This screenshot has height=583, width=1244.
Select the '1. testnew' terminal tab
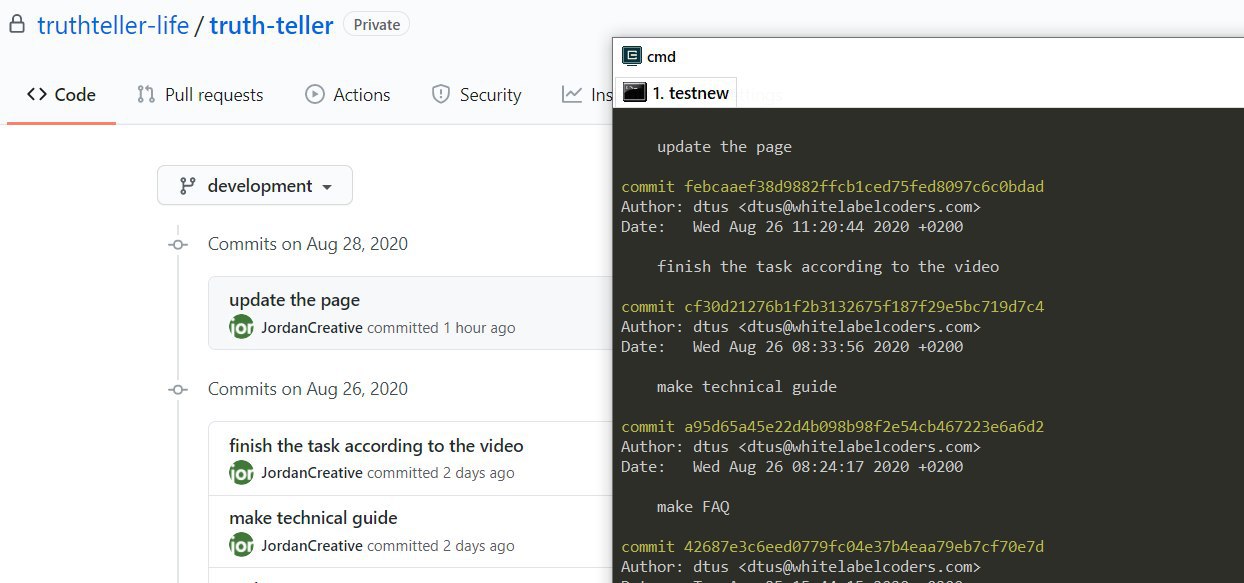coord(676,93)
